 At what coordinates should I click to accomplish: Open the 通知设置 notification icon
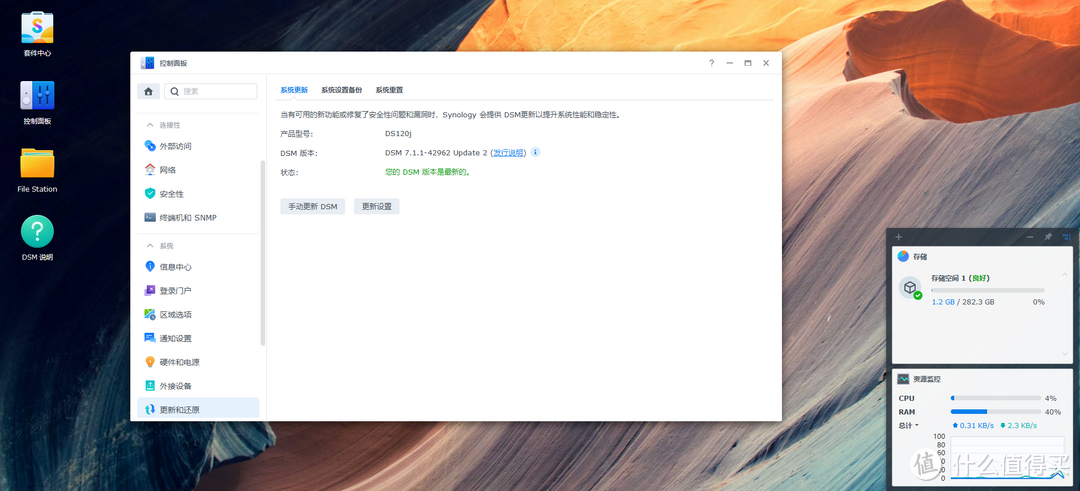tap(149, 337)
